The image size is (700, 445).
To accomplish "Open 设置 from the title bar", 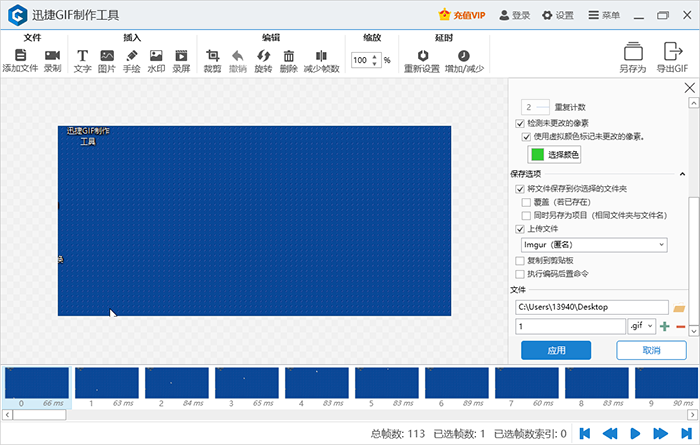I will 558,15.
